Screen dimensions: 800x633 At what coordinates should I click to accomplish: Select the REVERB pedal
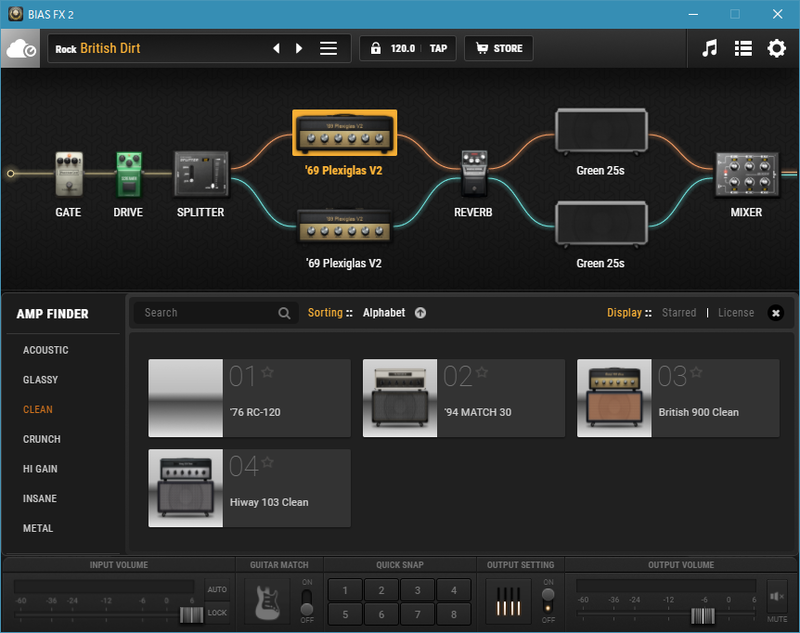pos(474,173)
